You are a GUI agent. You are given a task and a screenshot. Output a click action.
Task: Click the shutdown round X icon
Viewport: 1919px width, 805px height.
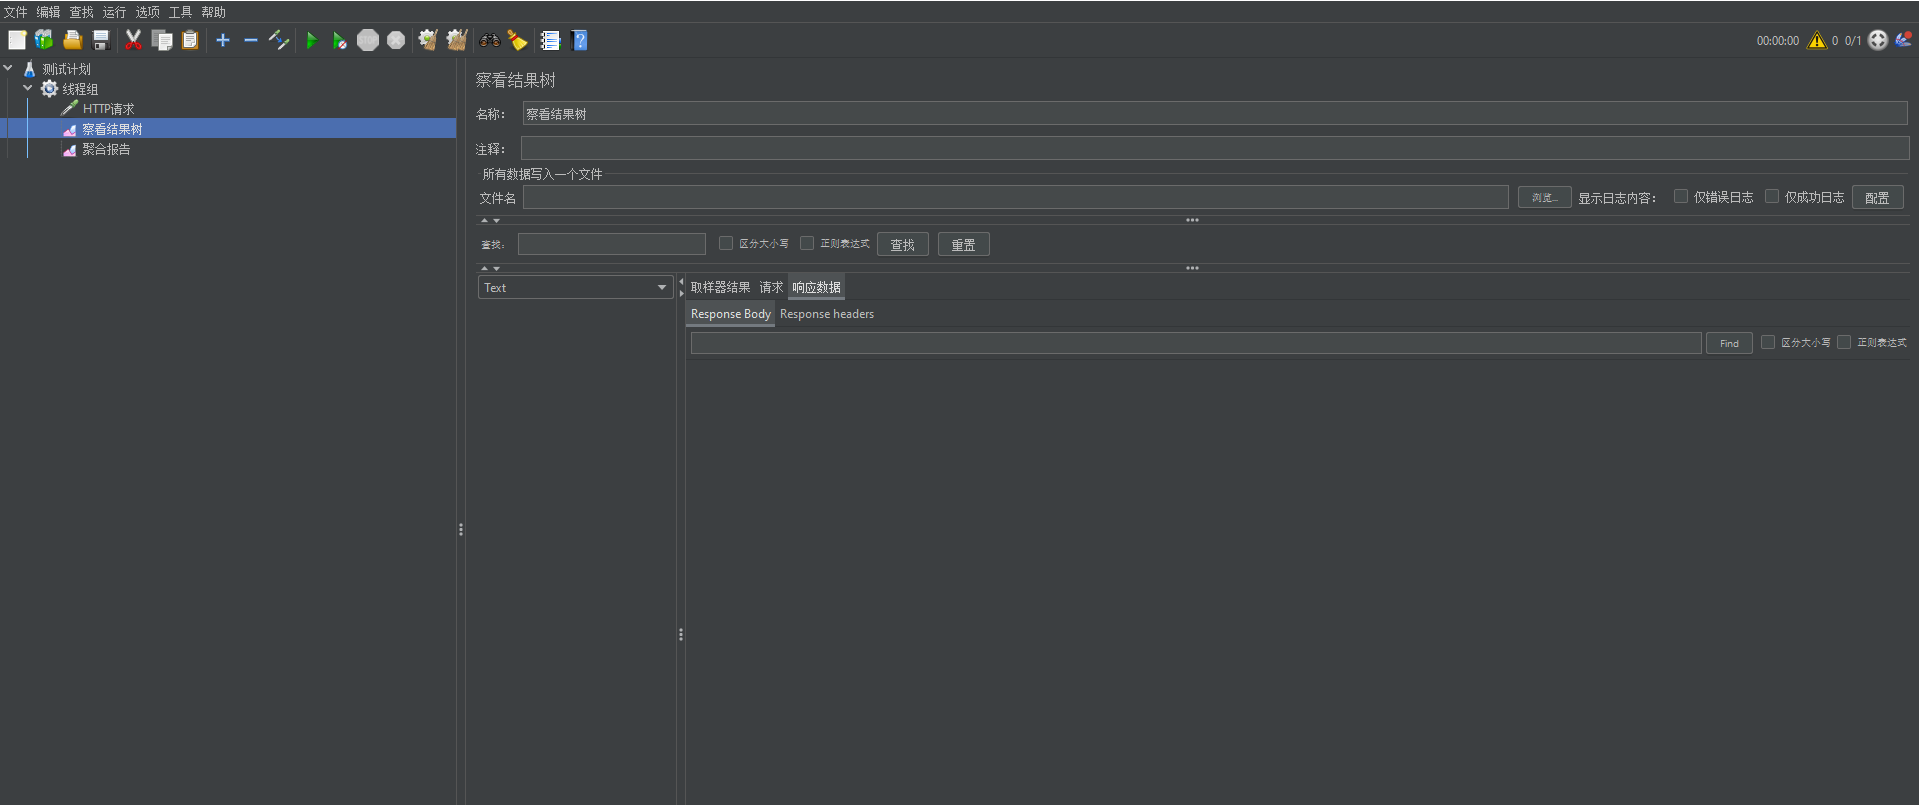[x=396, y=40]
